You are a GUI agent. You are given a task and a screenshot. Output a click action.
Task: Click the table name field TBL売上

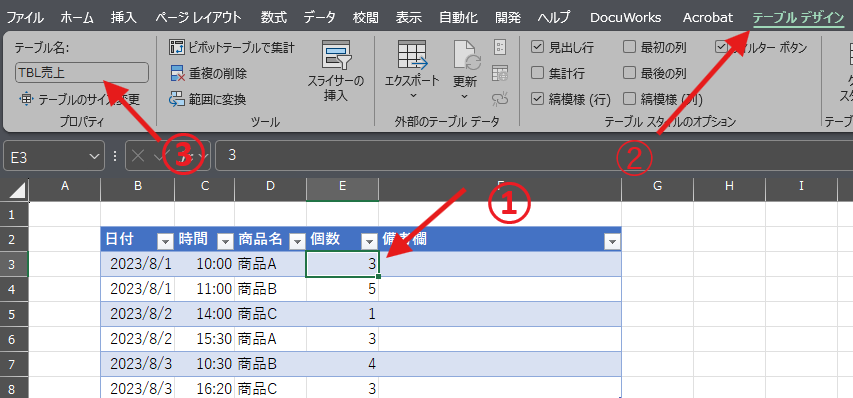tap(82, 73)
